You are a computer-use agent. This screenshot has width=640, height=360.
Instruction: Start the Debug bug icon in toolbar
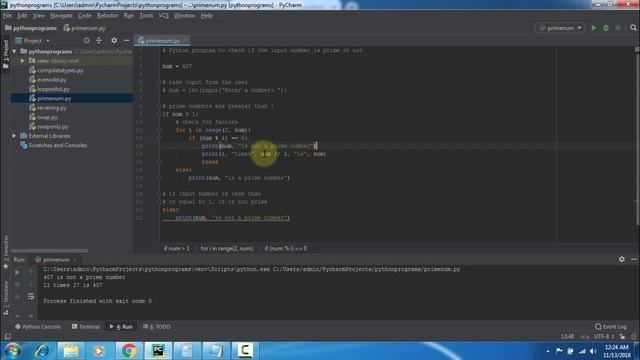(606, 28)
